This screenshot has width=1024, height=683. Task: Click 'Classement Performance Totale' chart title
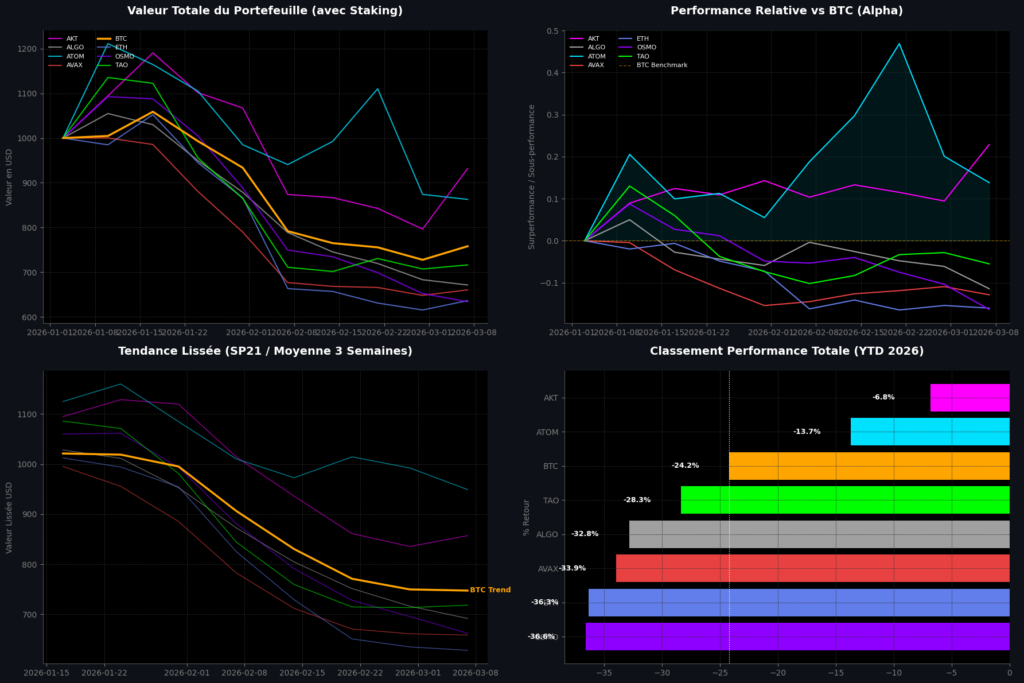[x=786, y=351]
